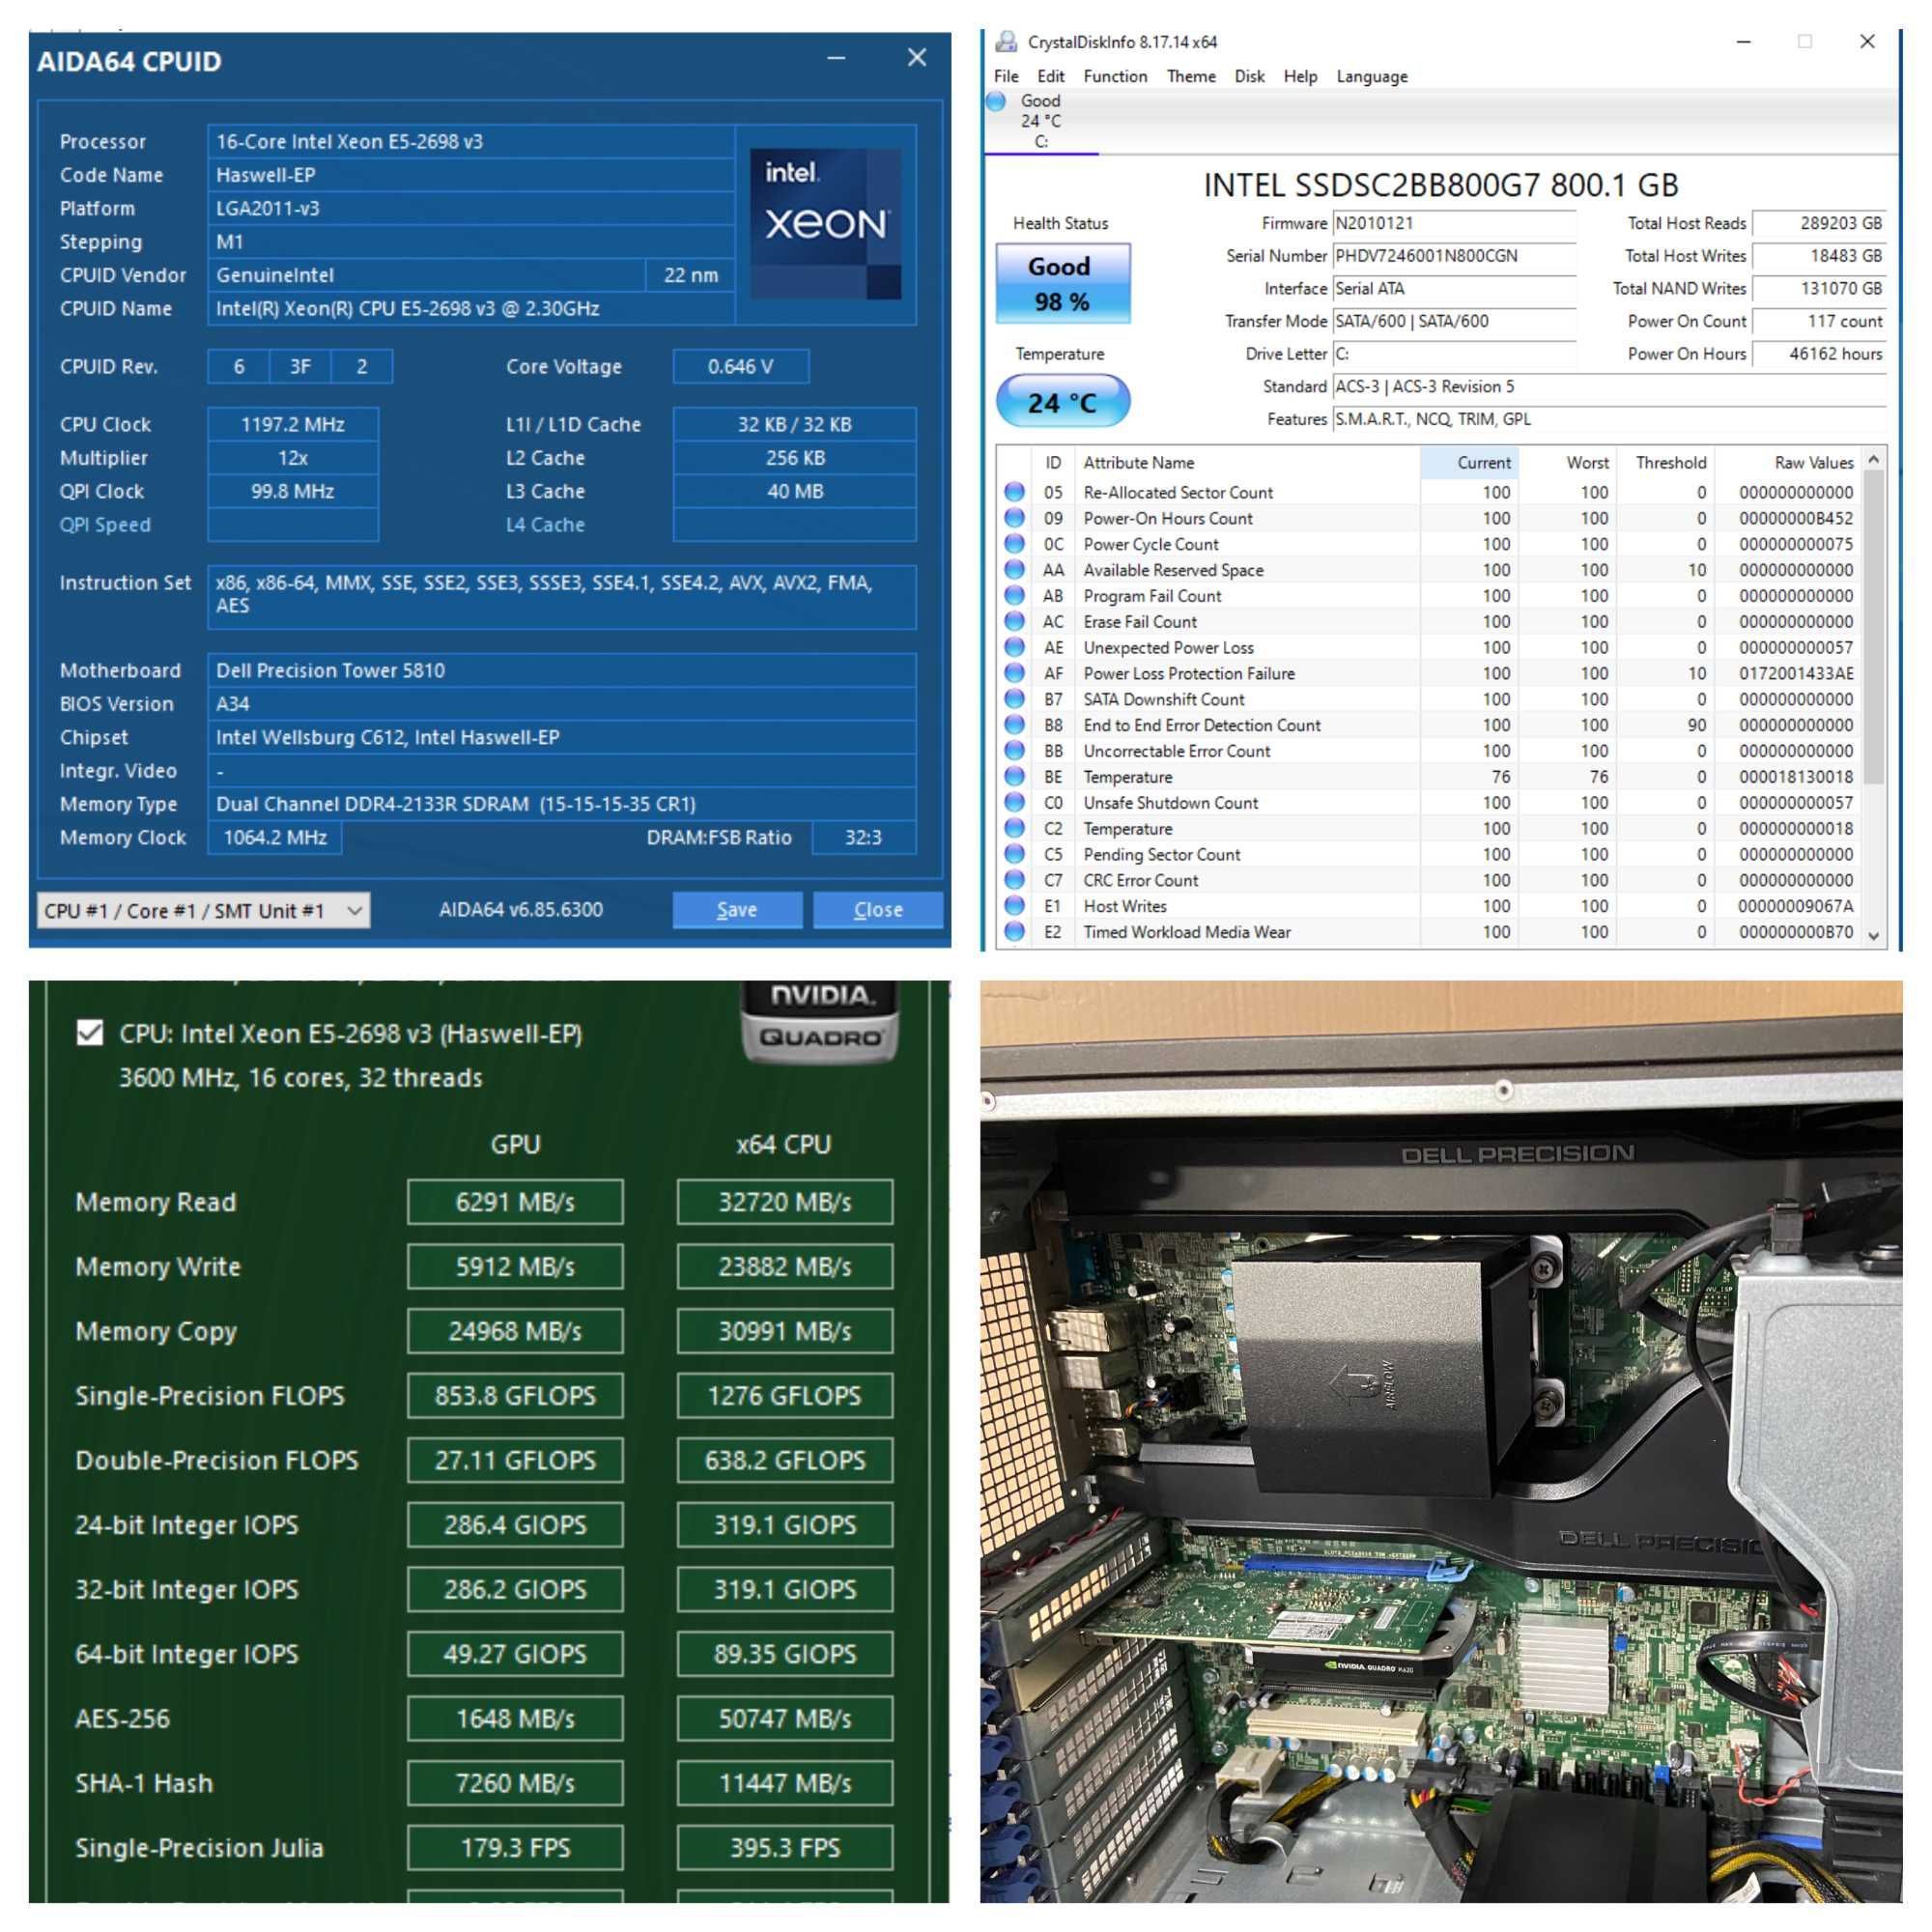
Task: Open the Theme menu
Action: (x=1191, y=76)
